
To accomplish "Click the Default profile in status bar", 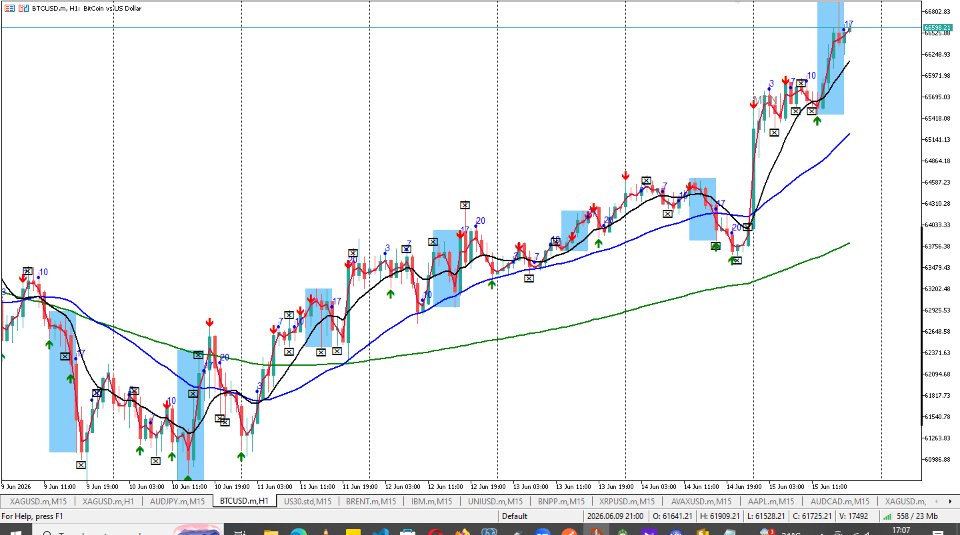I will 515,516.
